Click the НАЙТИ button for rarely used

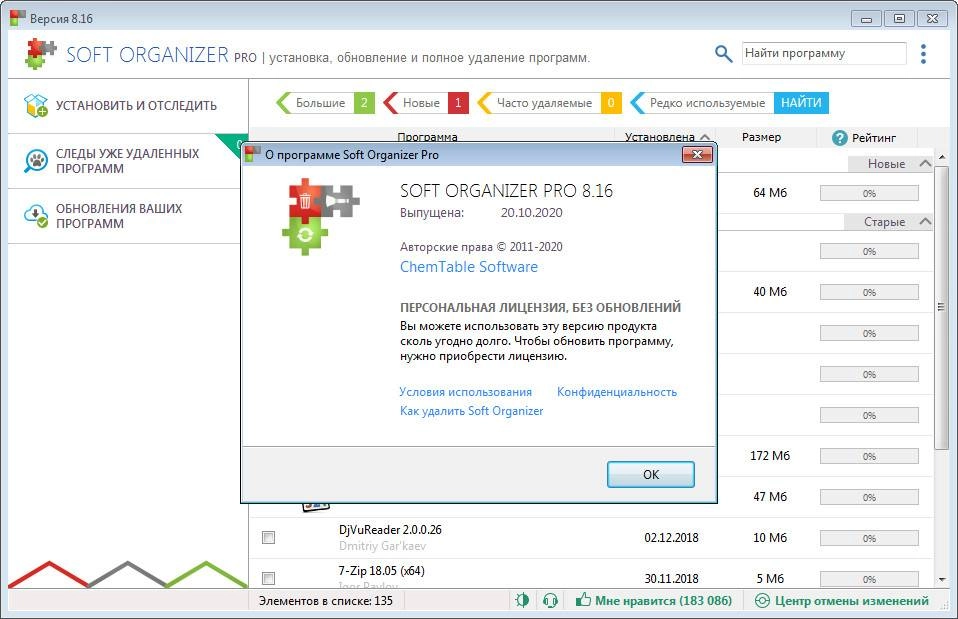801,103
